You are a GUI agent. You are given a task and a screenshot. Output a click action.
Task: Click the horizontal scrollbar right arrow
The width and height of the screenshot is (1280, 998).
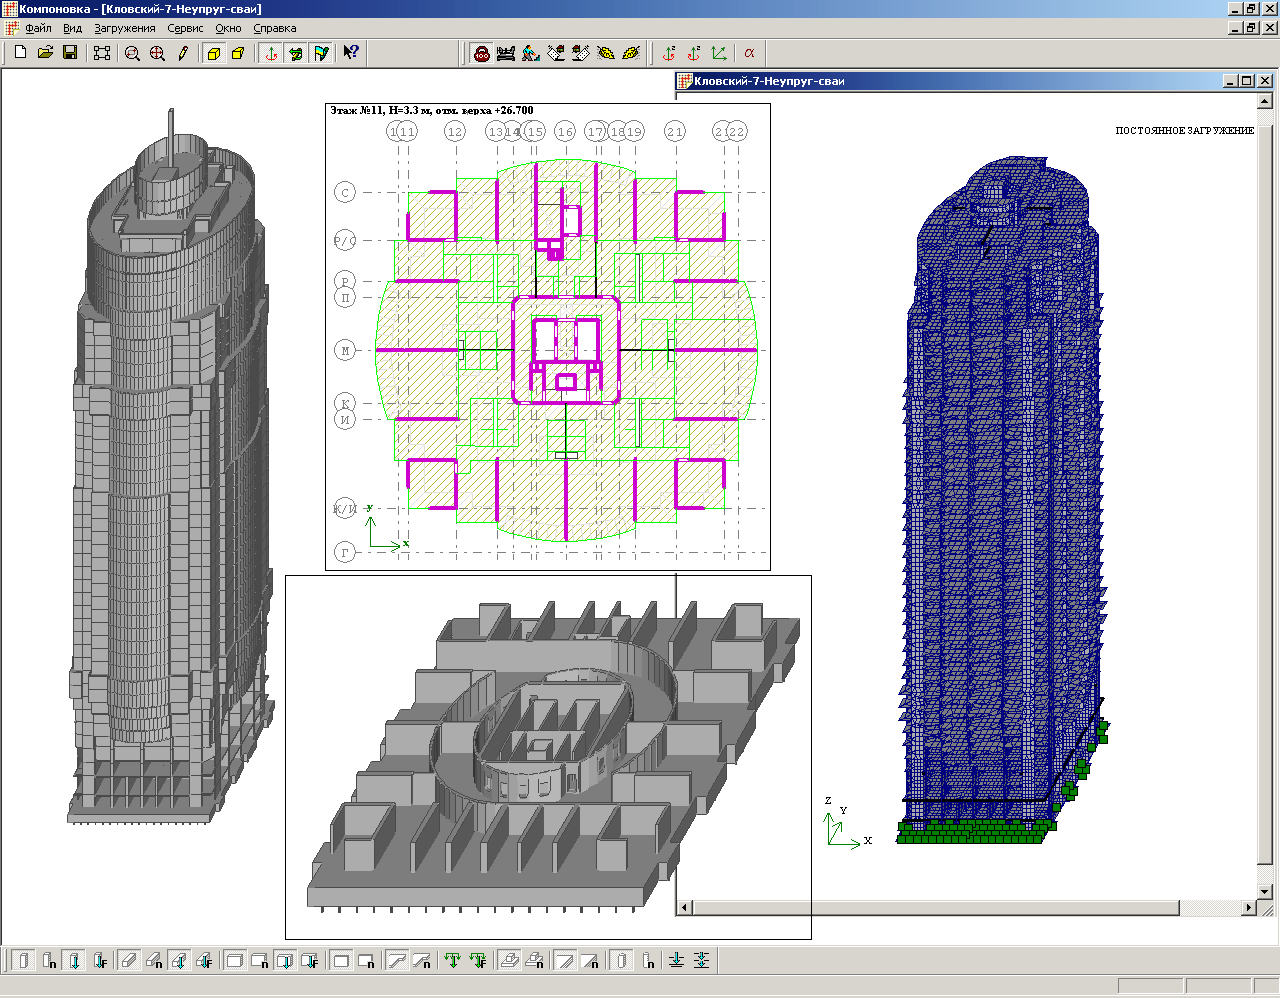(x=1249, y=908)
